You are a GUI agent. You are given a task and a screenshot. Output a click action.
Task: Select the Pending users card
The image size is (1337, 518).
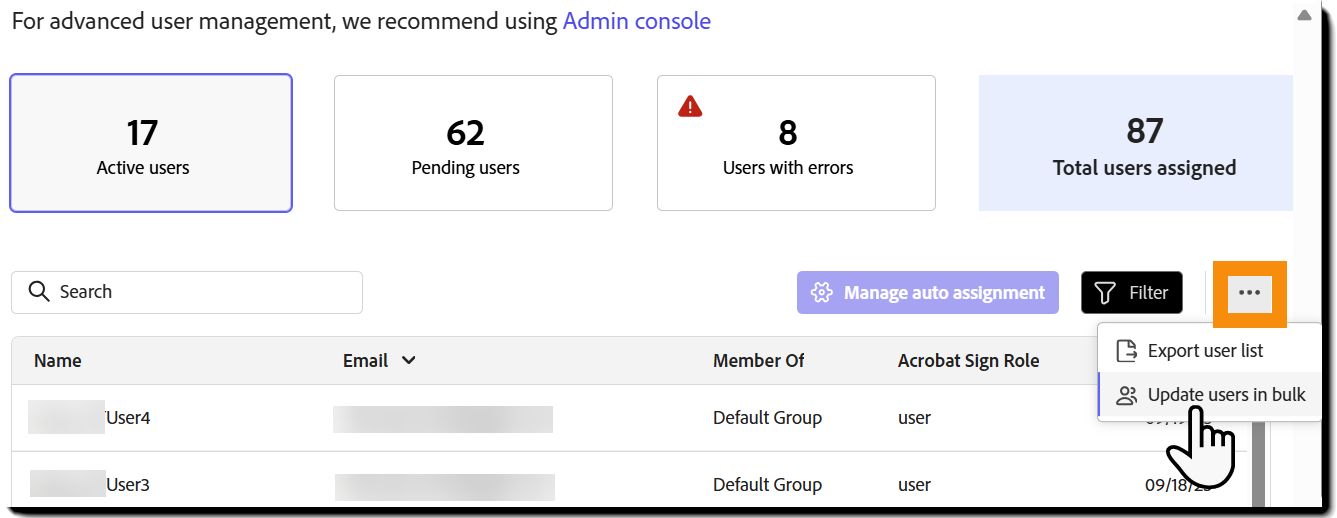pyautogui.click(x=473, y=143)
